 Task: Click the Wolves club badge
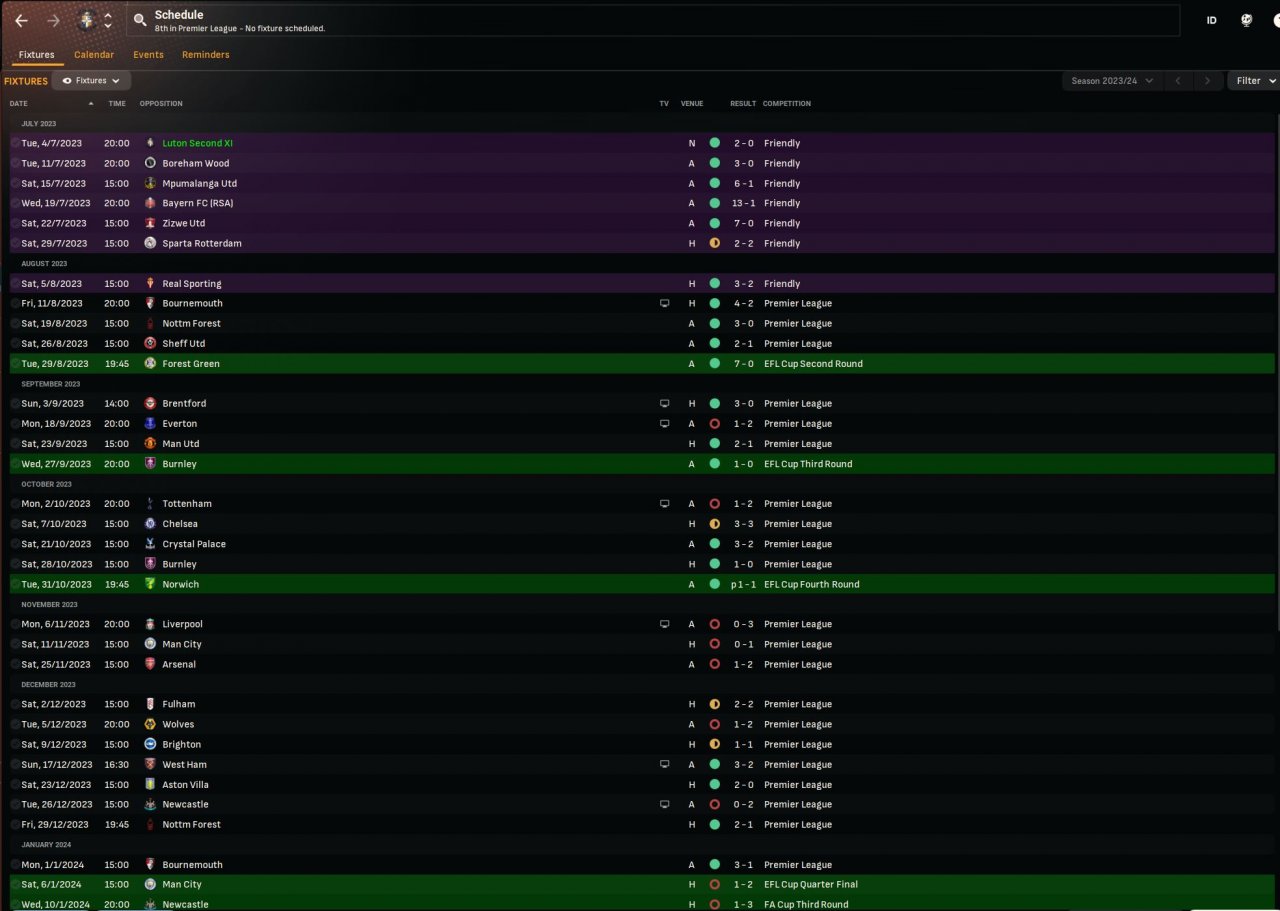tap(150, 724)
